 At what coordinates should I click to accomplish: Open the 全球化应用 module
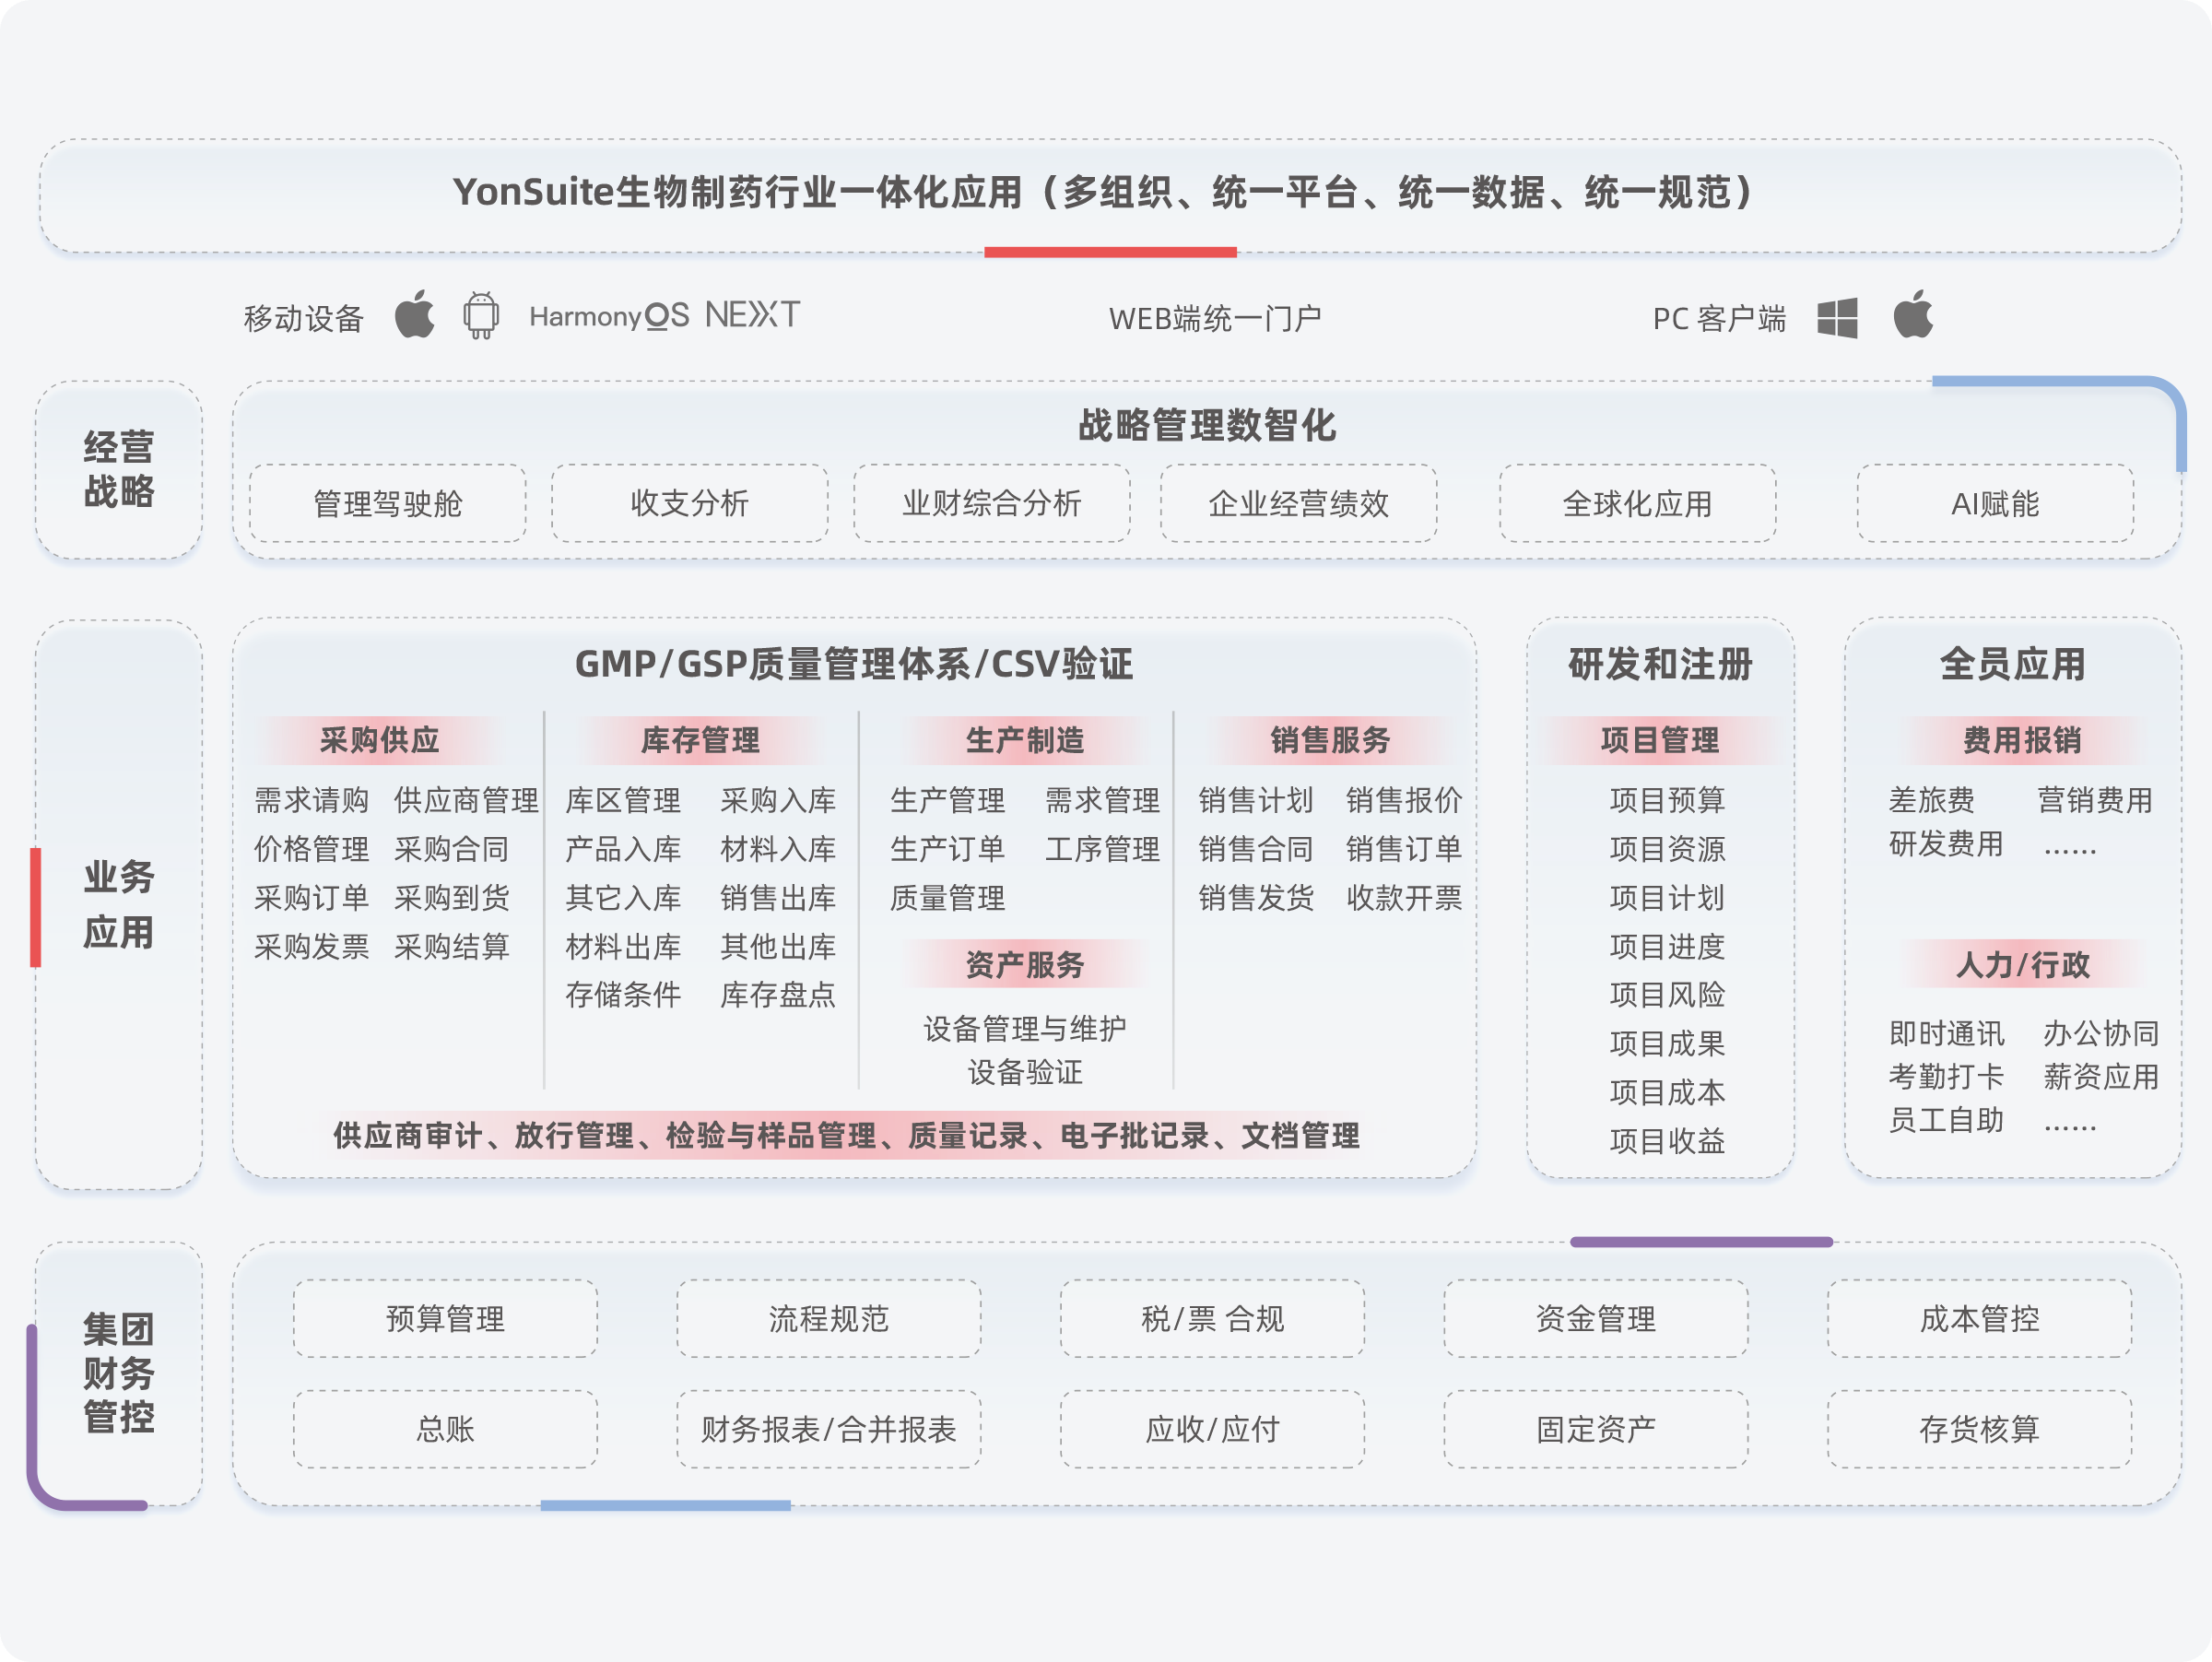click(1637, 504)
